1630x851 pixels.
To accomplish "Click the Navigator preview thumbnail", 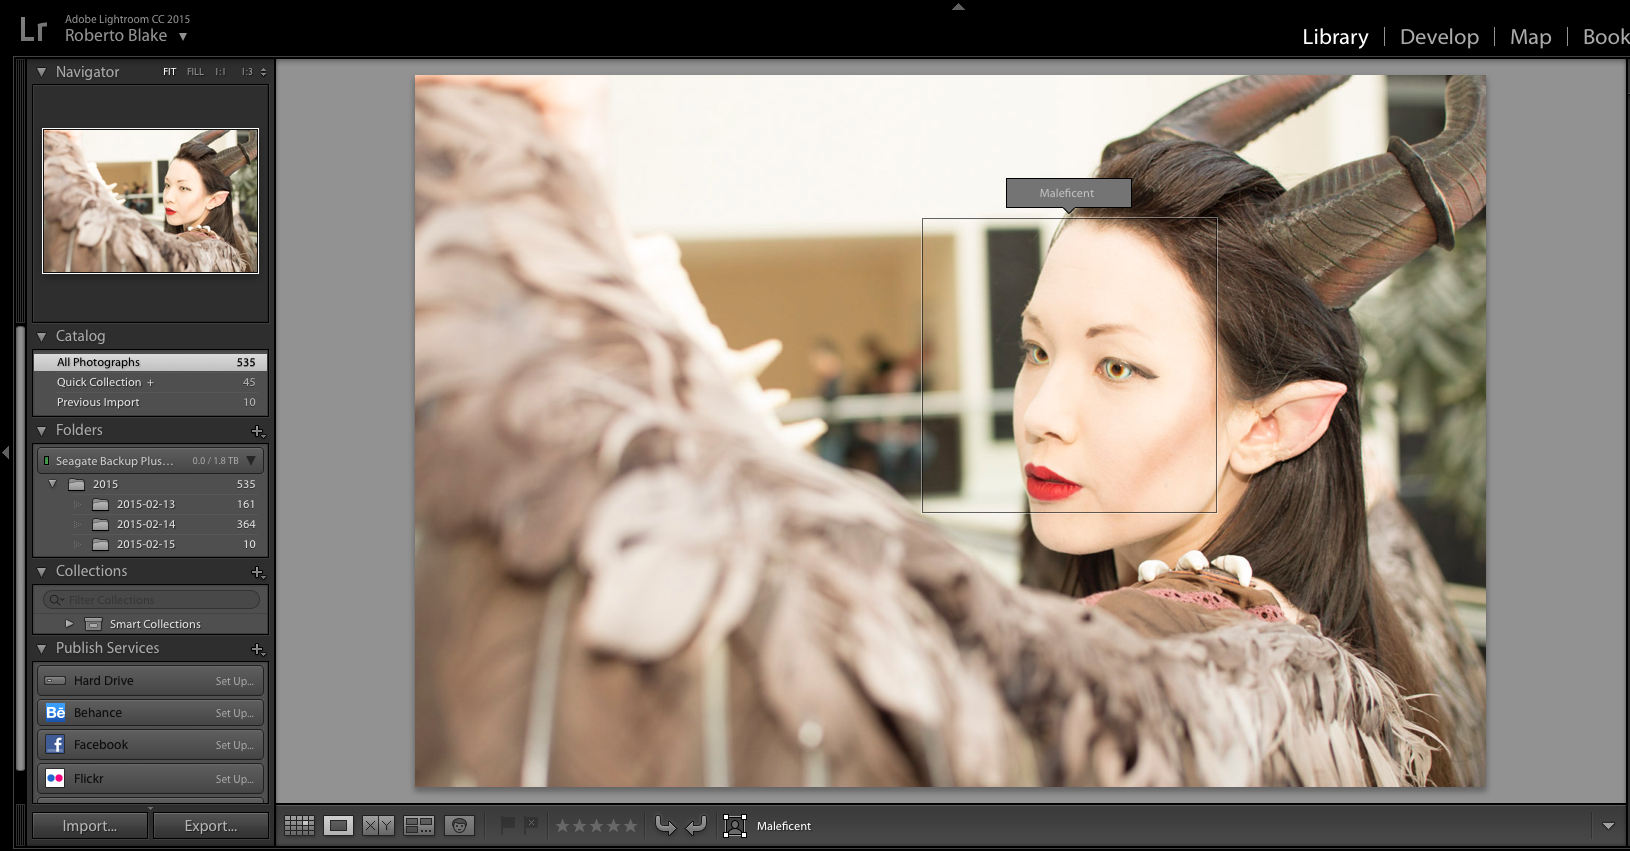I will tap(150, 200).
